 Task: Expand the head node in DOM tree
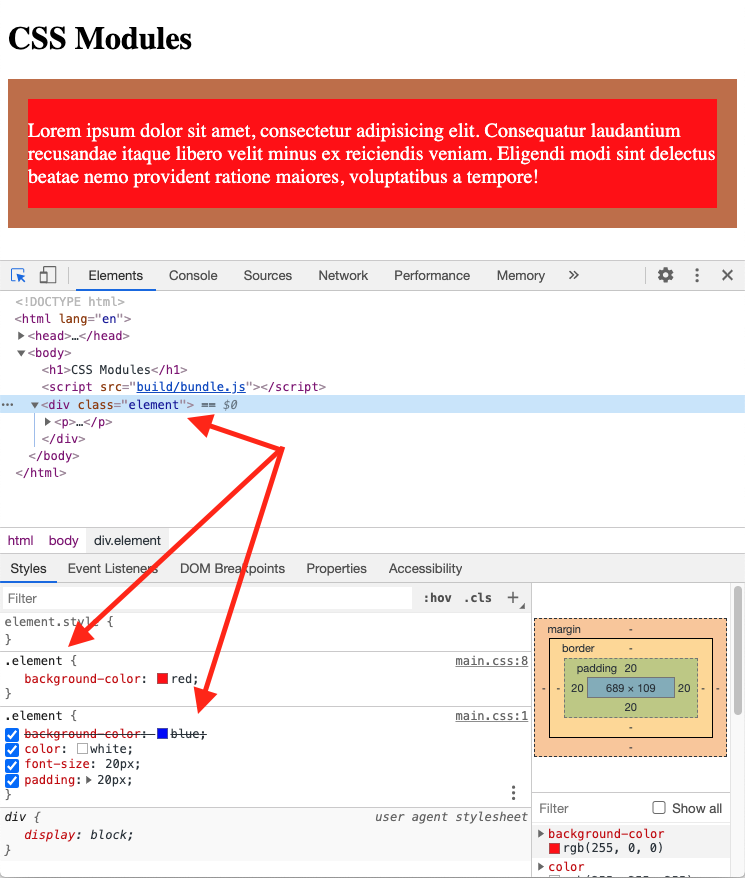pos(21,335)
